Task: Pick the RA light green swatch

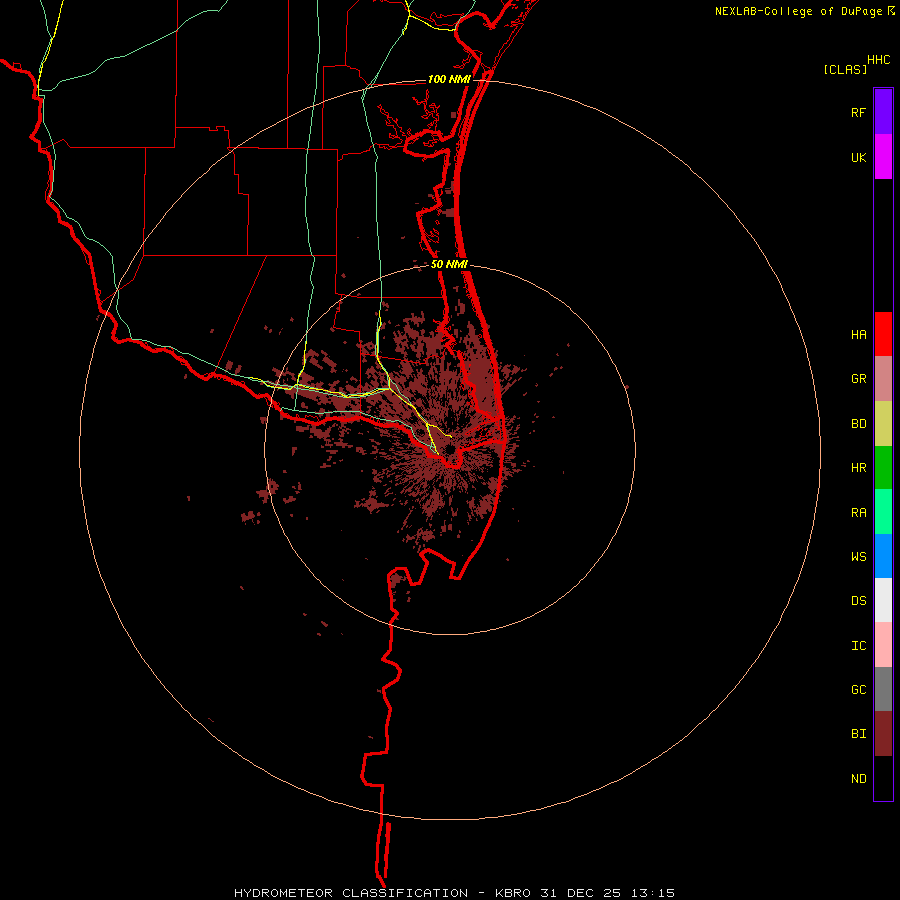Action: [883, 512]
